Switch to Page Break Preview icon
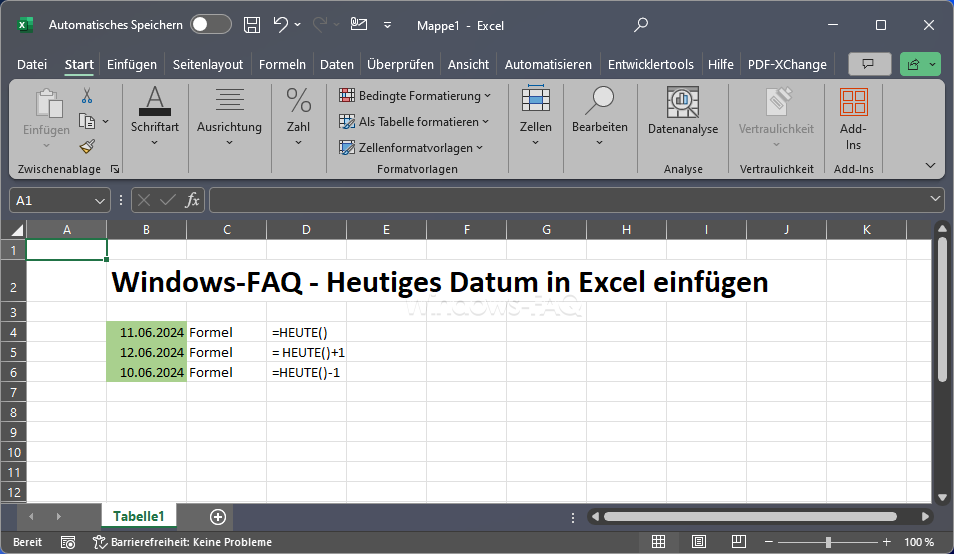 739,542
